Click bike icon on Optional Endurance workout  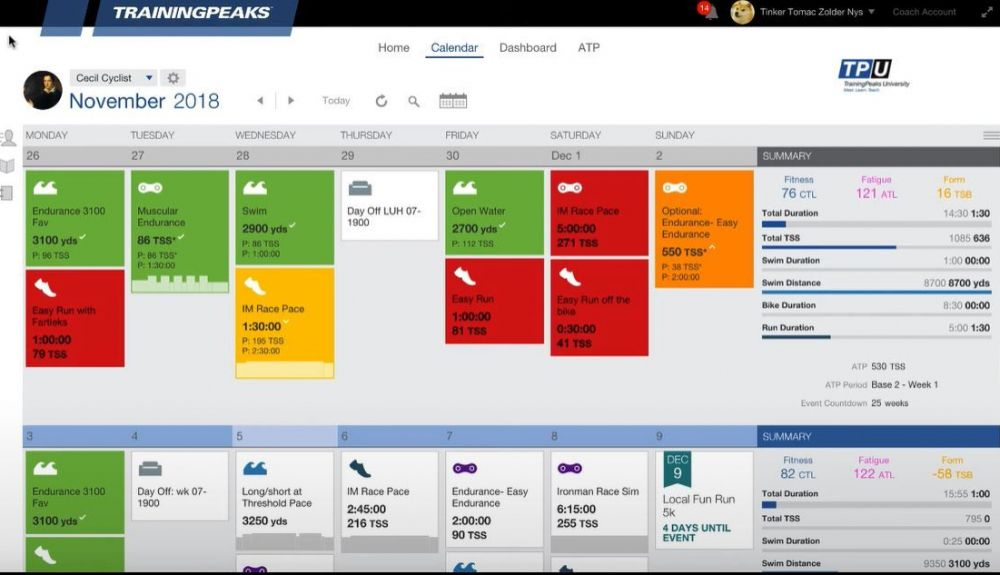675,187
